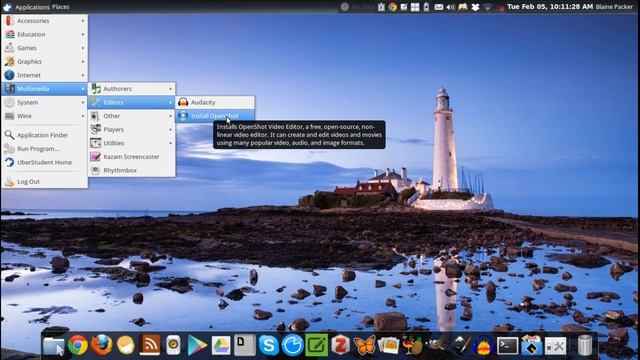
Task: Expand the Games category
Action: (x=44, y=48)
